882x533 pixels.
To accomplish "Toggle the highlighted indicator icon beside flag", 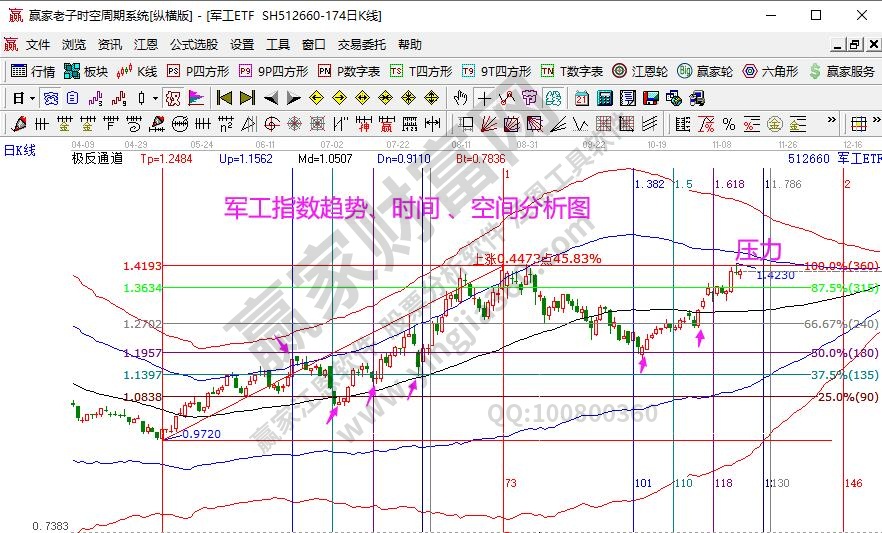I will click(x=173, y=98).
